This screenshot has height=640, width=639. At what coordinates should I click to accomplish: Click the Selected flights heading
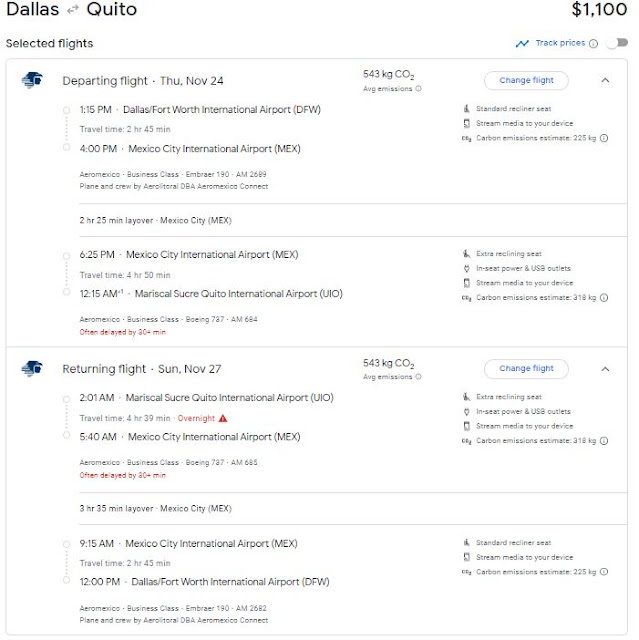[49, 44]
